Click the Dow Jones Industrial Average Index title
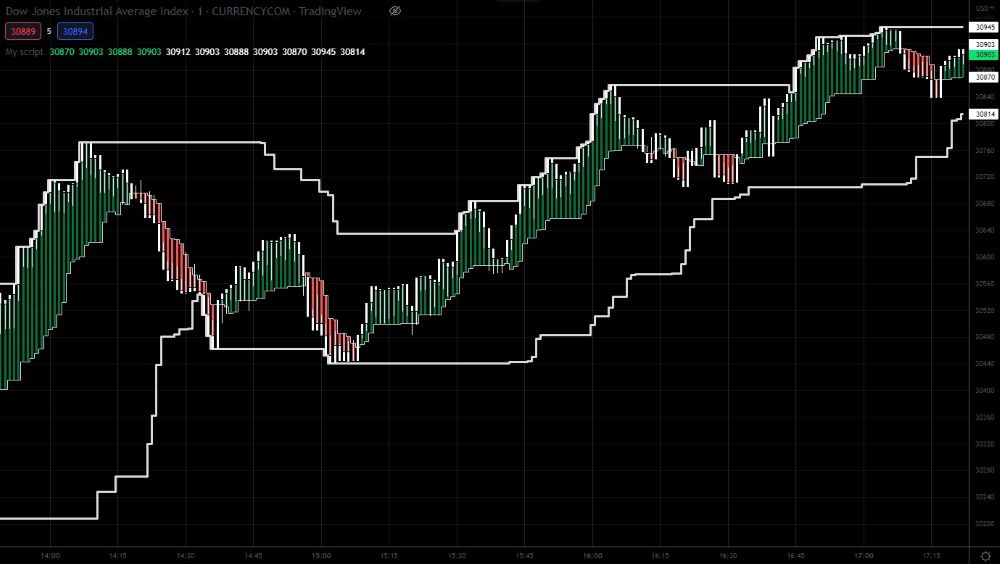The width and height of the screenshot is (1000, 564). 97,11
